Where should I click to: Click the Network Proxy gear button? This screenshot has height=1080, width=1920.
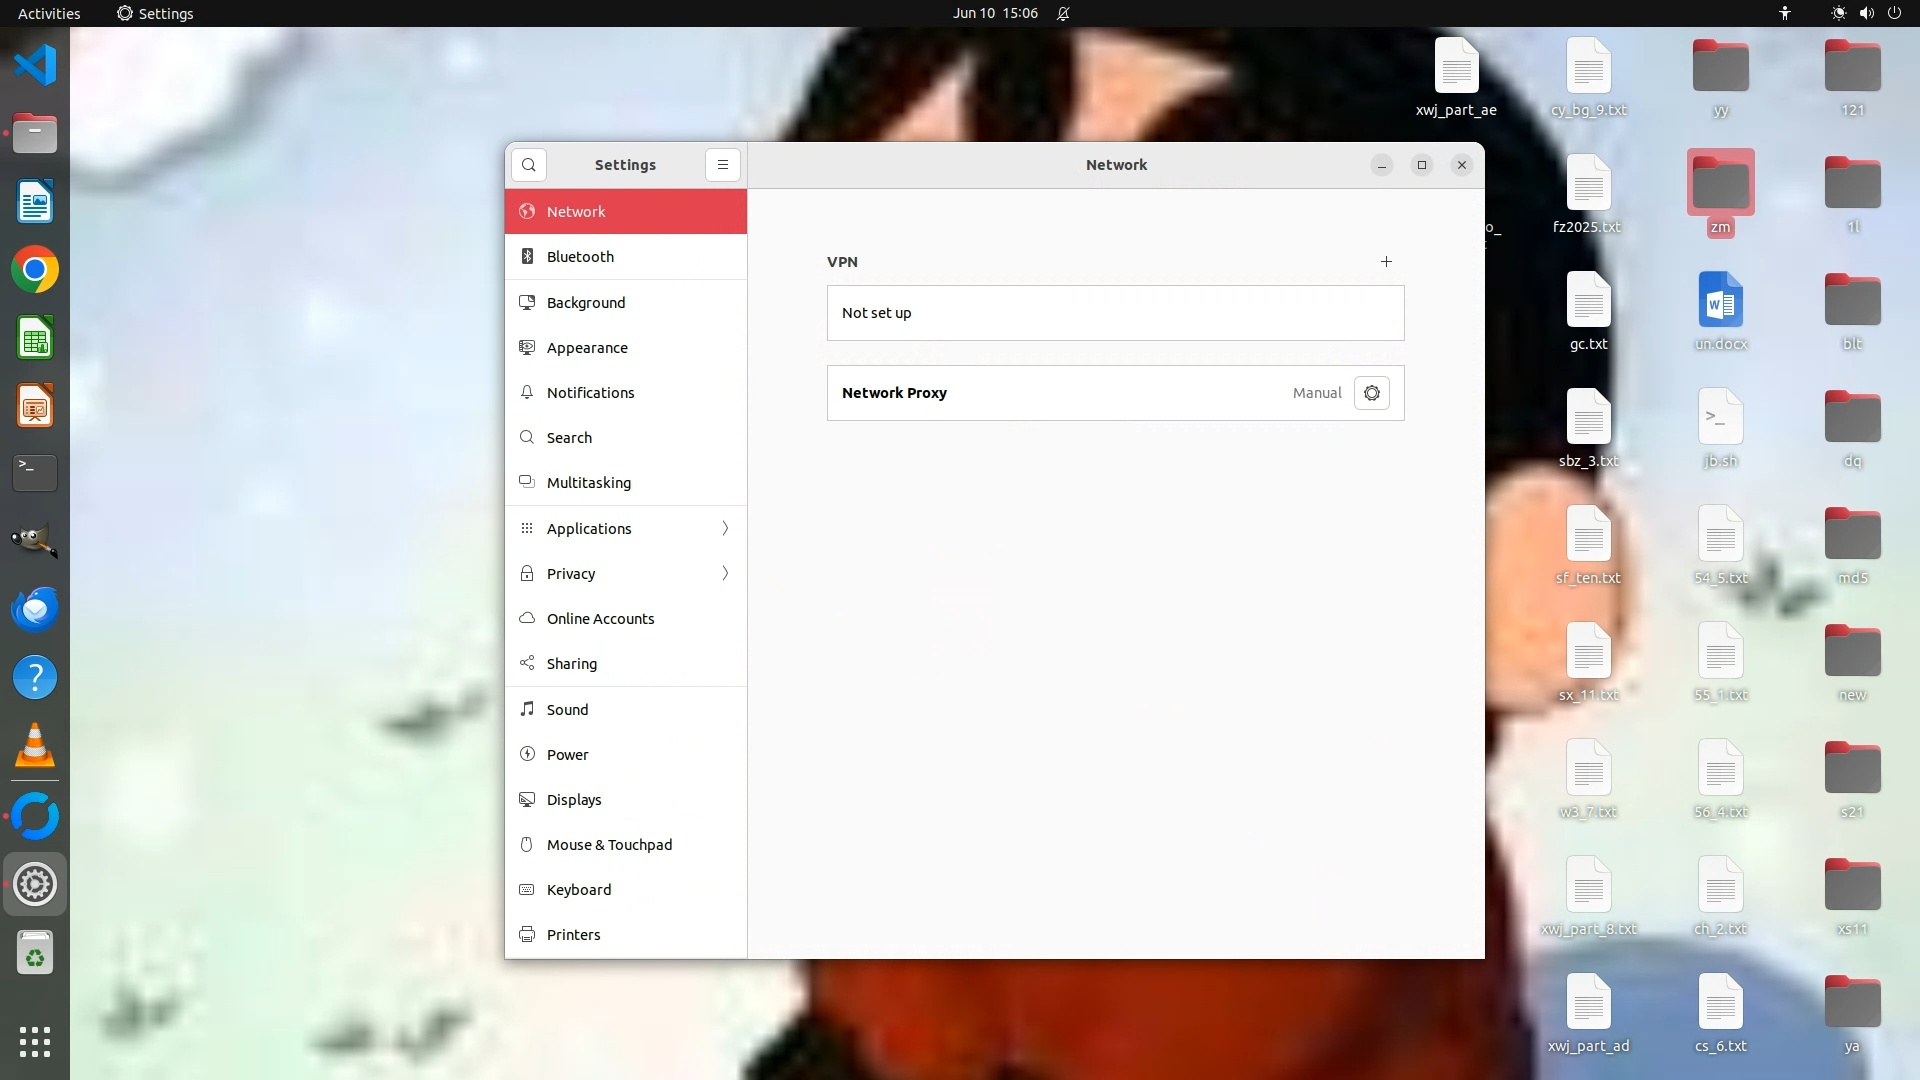pos(1371,393)
